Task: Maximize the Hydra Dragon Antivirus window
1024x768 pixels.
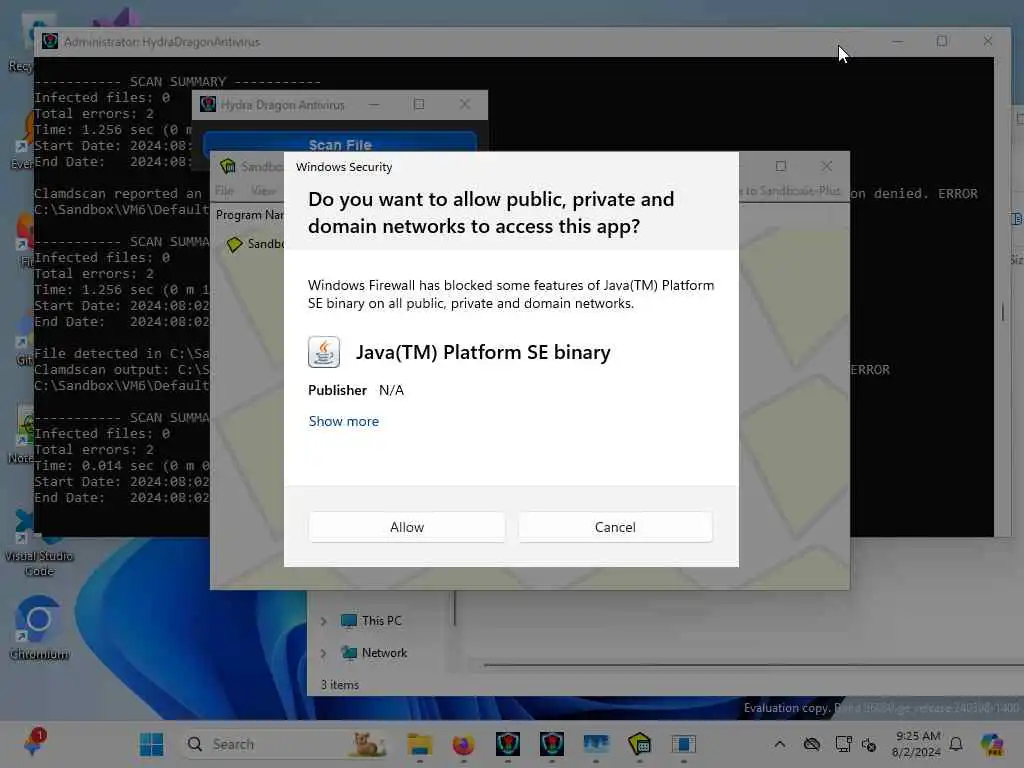Action: 419,104
